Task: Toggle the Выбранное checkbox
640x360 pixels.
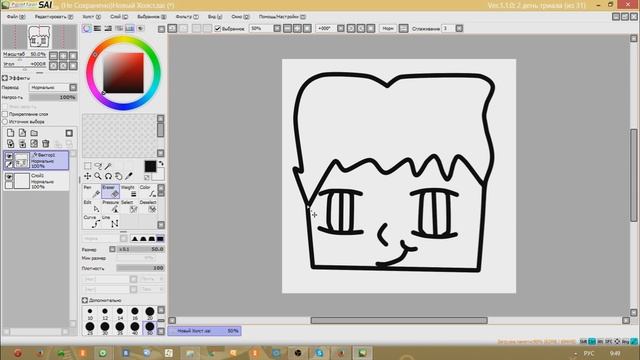Action: (x=218, y=29)
